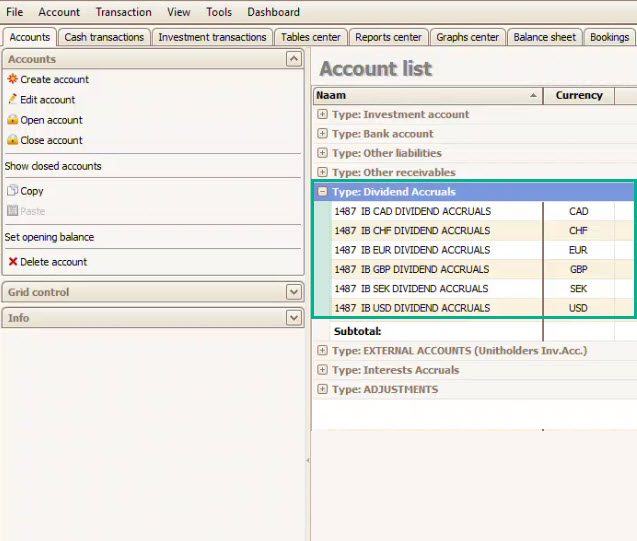Open the Transaction menu
Image resolution: width=637 pixels, height=541 pixels.
[x=123, y=12]
